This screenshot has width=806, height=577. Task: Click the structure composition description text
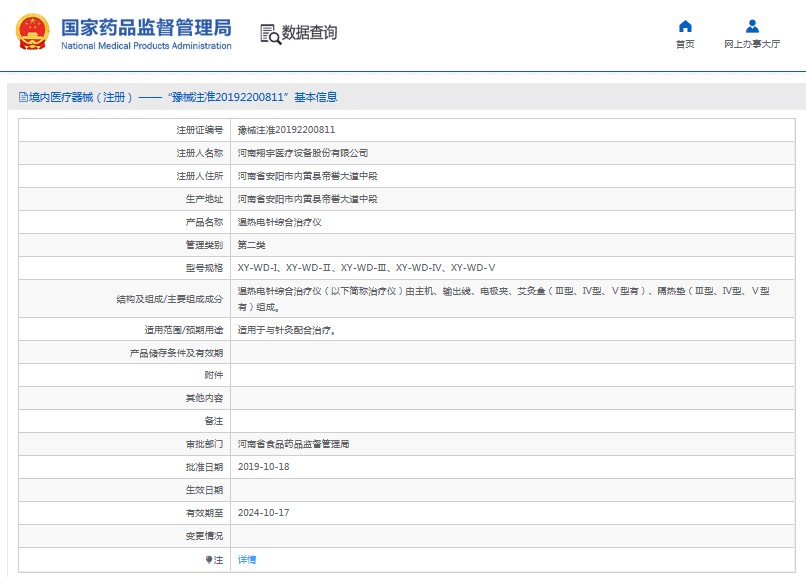tap(504, 299)
